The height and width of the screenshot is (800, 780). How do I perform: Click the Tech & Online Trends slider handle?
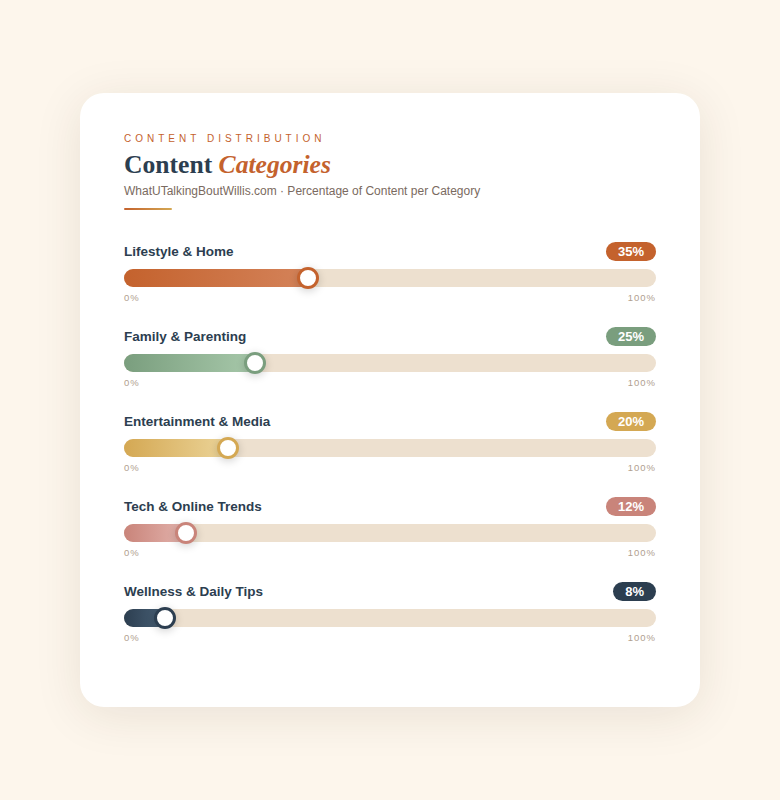[186, 533]
